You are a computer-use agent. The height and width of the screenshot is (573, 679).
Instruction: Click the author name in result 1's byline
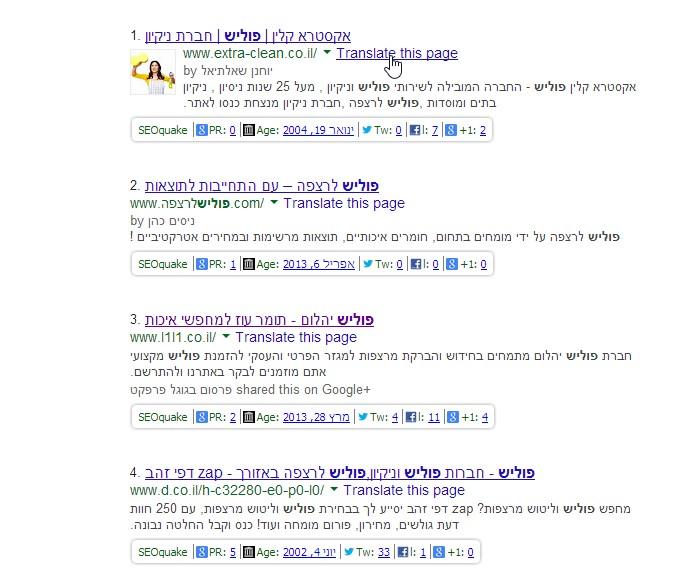tap(236, 70)
